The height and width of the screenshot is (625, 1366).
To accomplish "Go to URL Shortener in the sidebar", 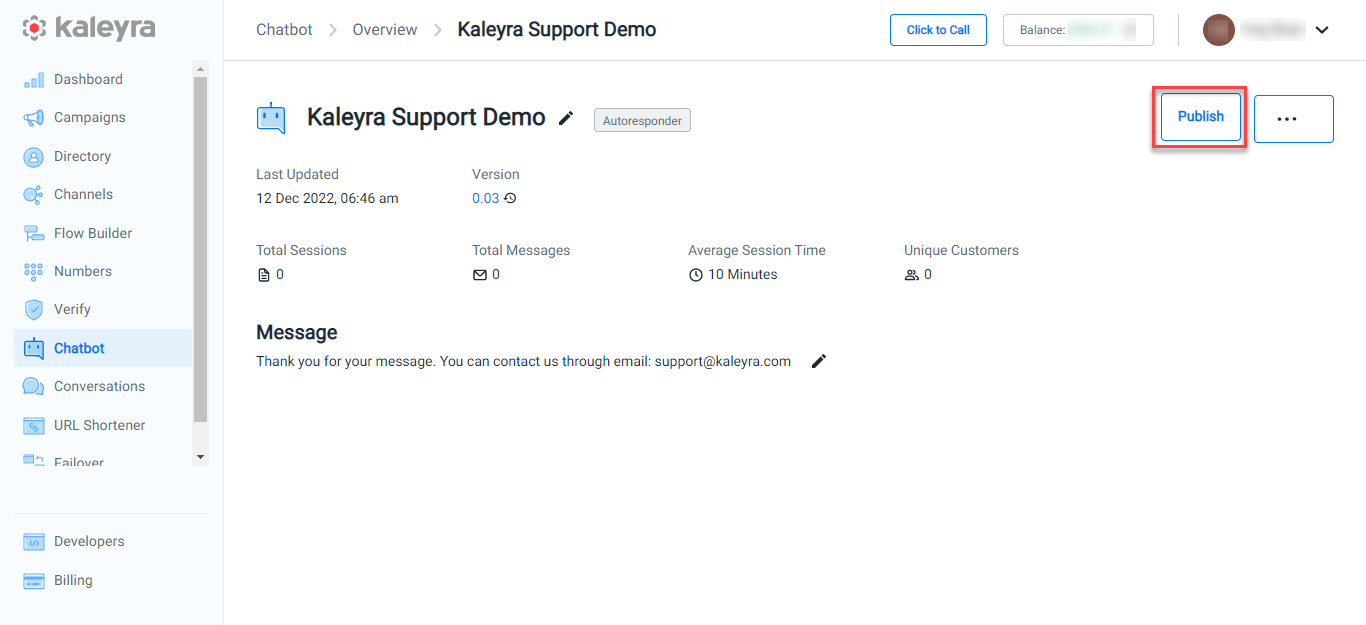I will pyautogui.click(x=99, y=426).
